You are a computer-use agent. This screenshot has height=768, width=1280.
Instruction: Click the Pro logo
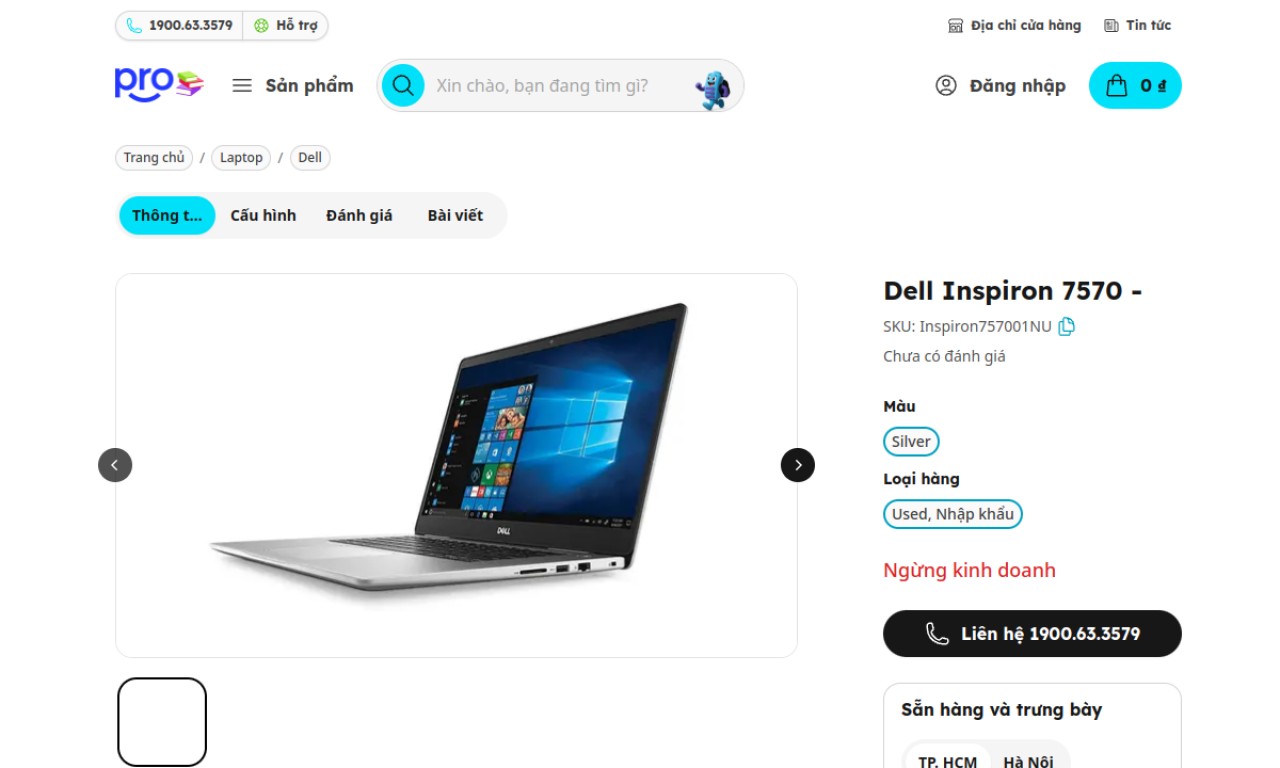tap(159, 85)
